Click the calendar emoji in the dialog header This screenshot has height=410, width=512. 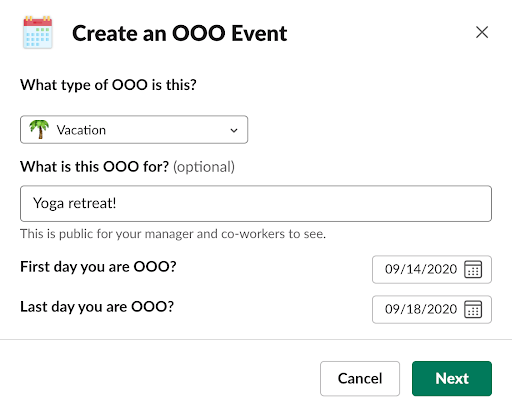38,32
